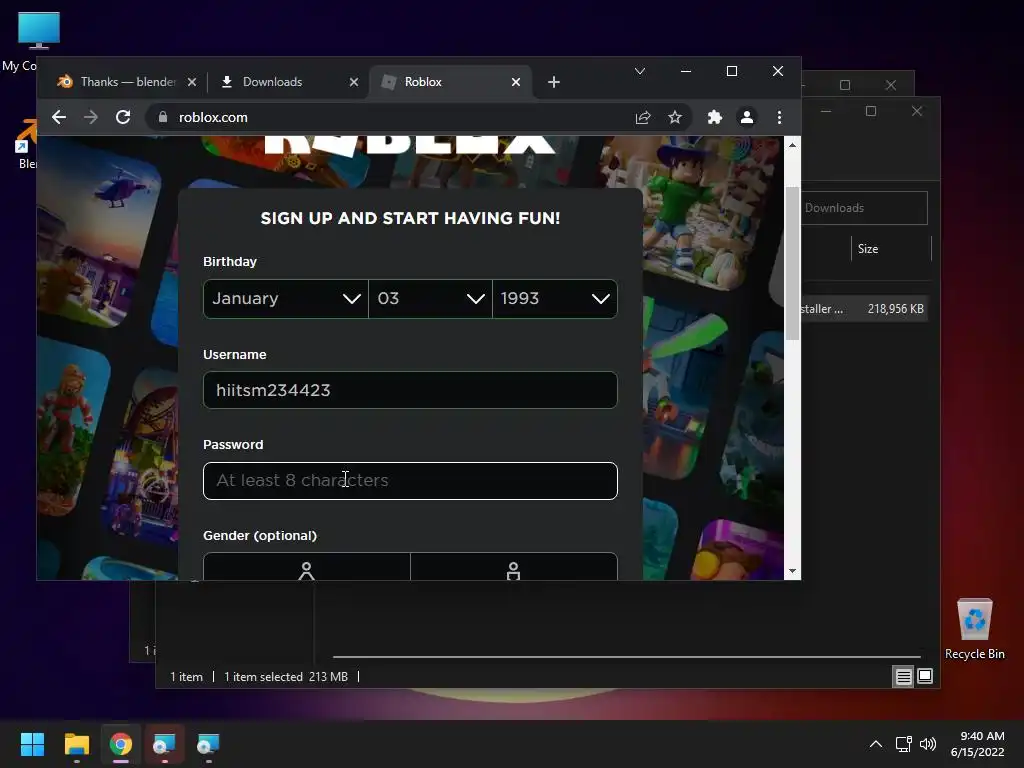Open the birthday month dropdown January

pyautogui.click(x=286, y=299)
